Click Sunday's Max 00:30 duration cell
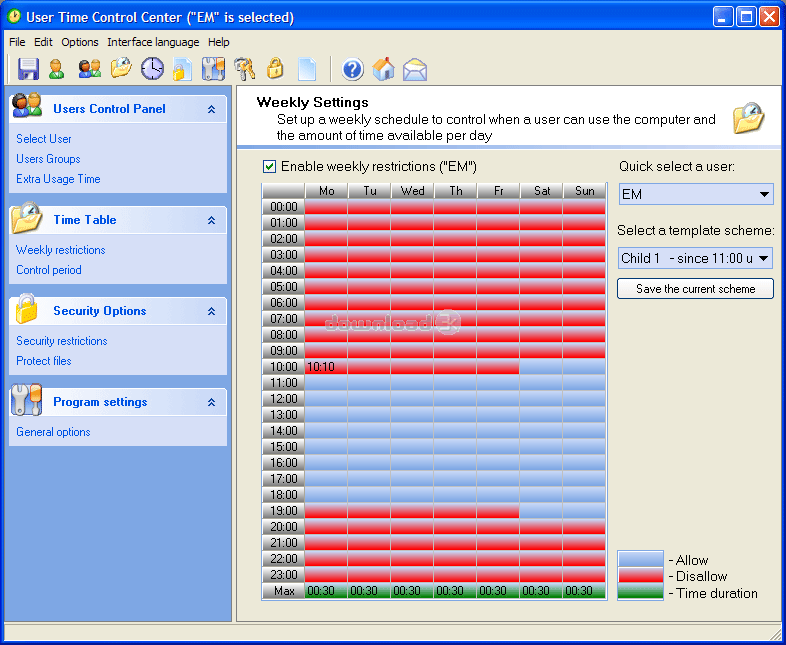 click(584, 591)
